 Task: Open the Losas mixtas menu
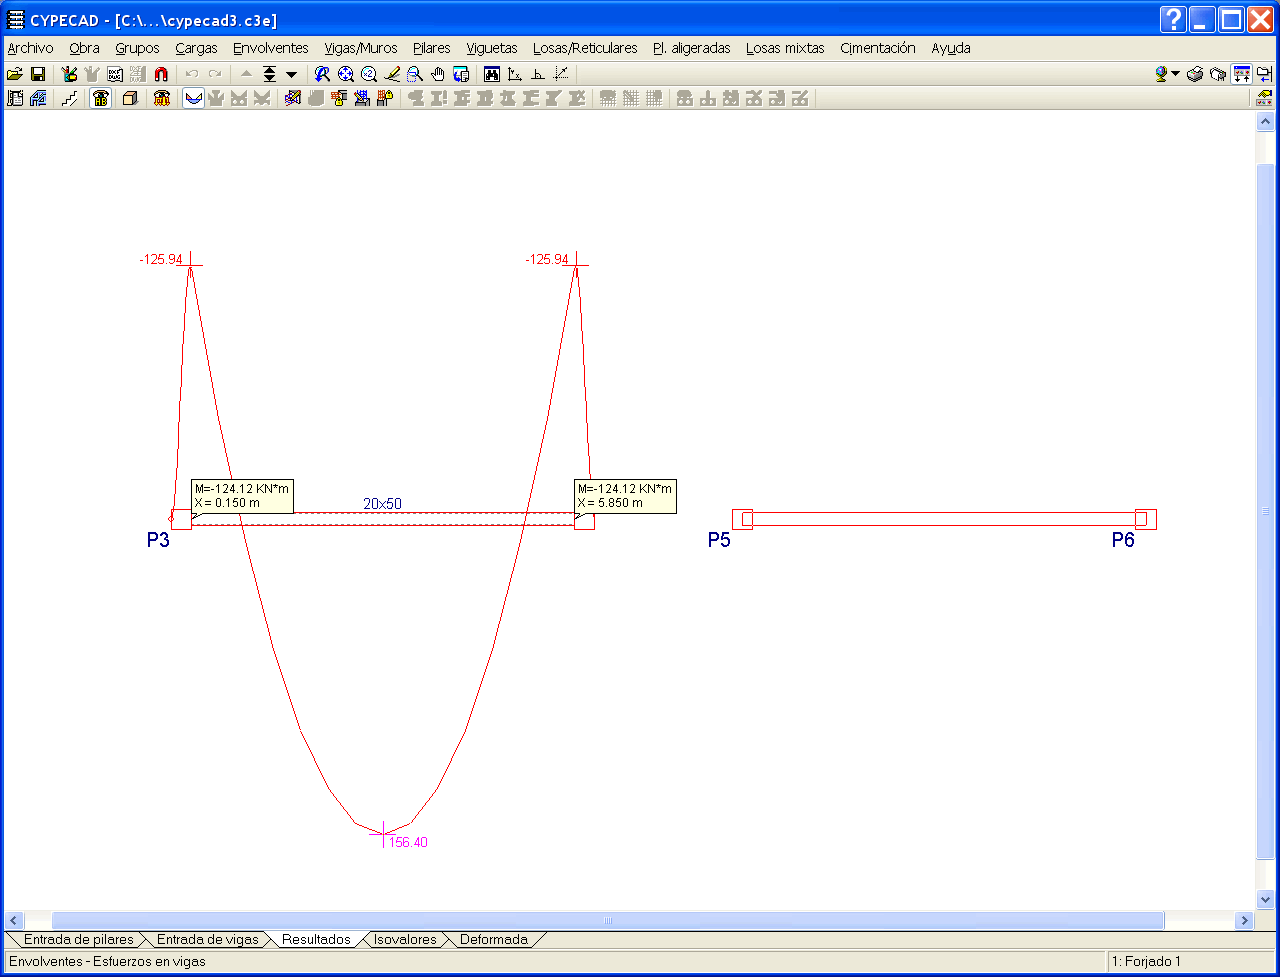point(785,48)
